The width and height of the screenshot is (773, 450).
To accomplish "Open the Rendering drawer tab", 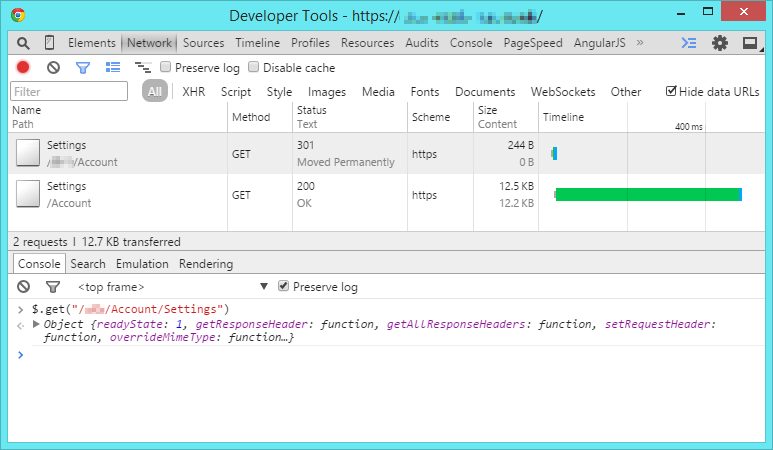I will pos(206,264).
